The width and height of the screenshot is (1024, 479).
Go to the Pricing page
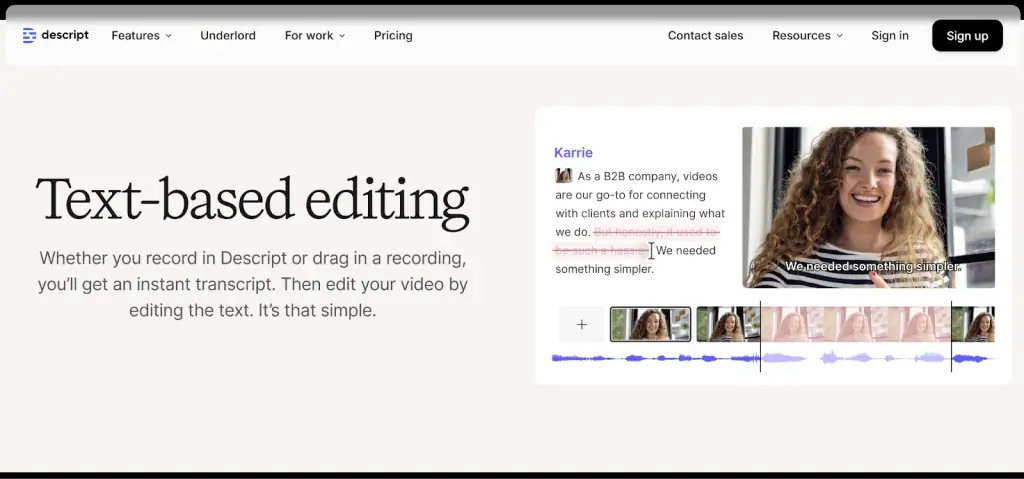click(x=393, y=36)
